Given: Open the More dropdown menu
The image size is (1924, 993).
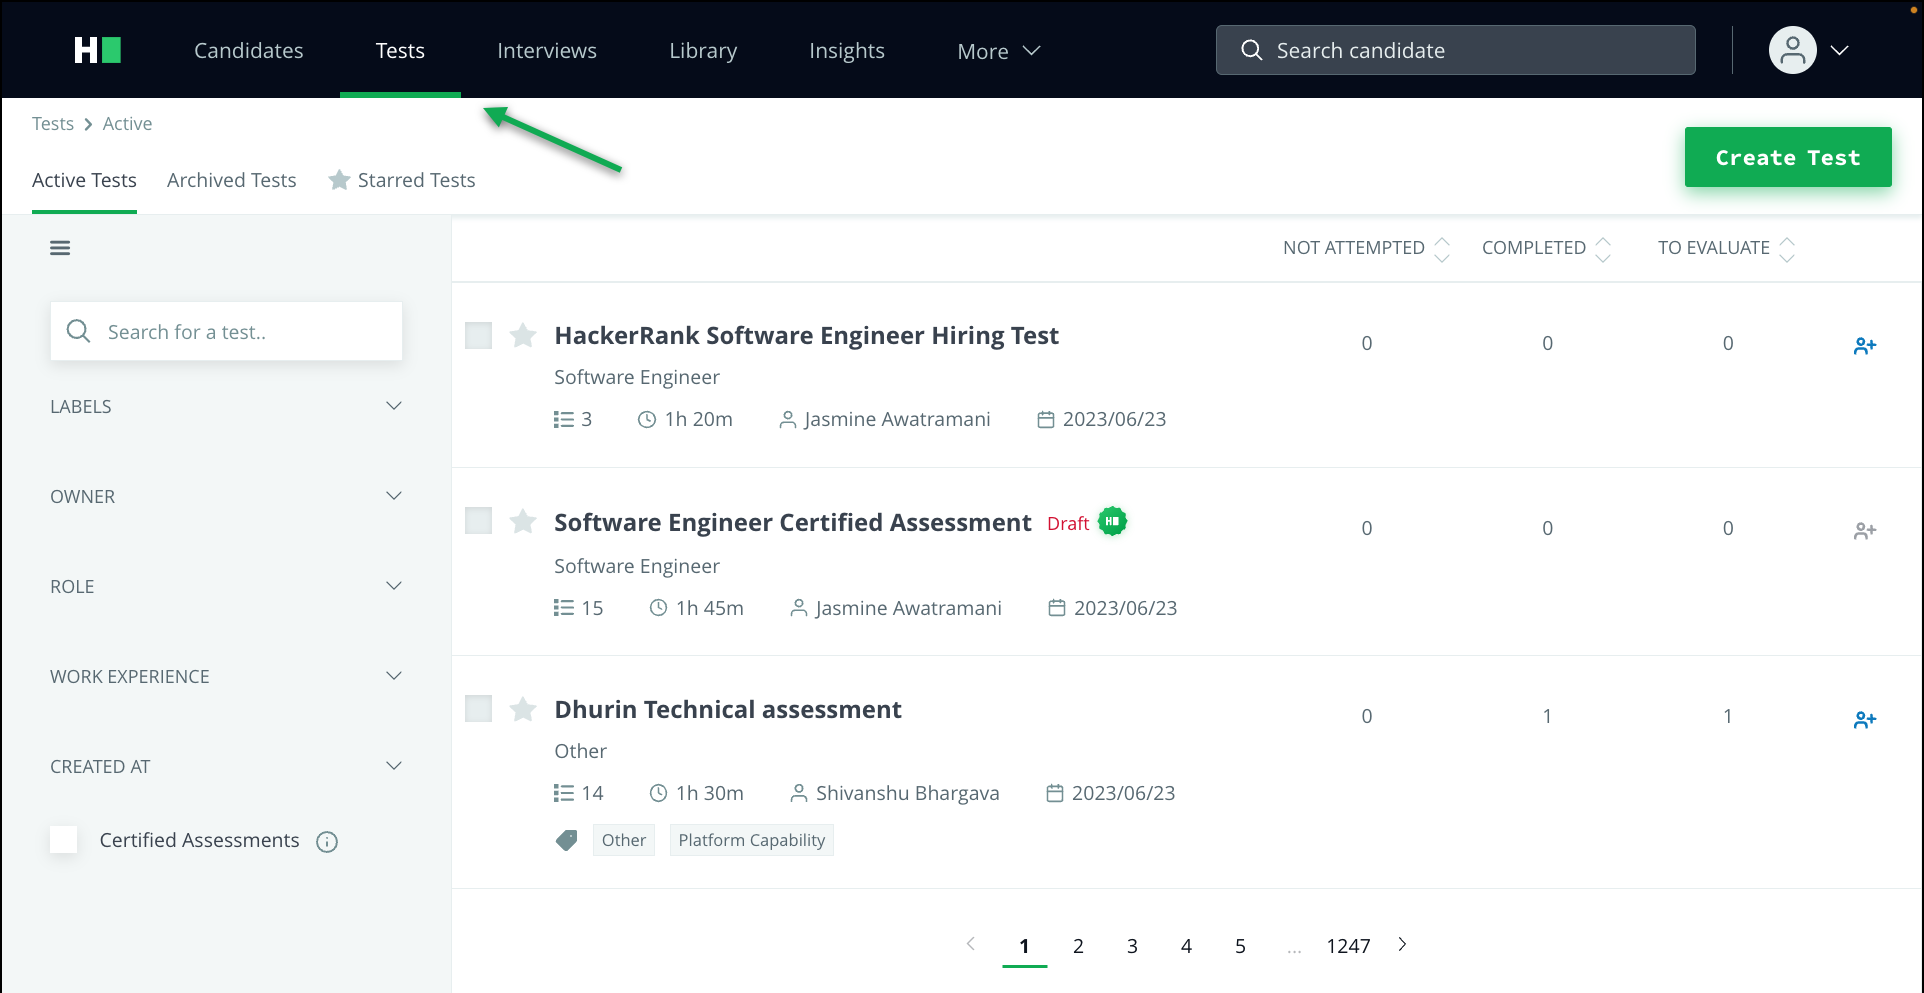Looking at the screenshot, I should pos(998,51).
